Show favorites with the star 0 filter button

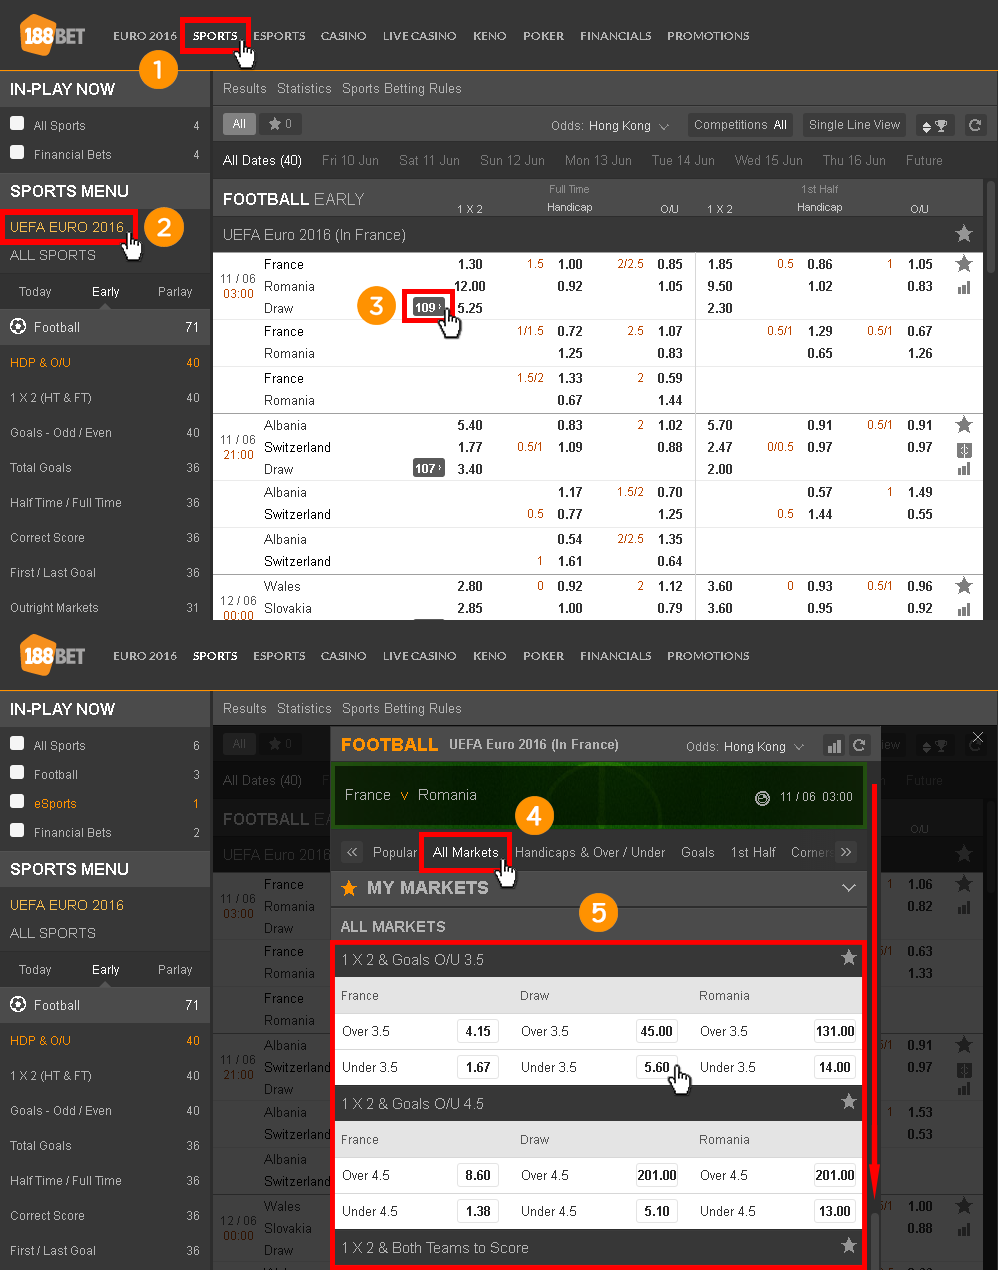[280, 124]
